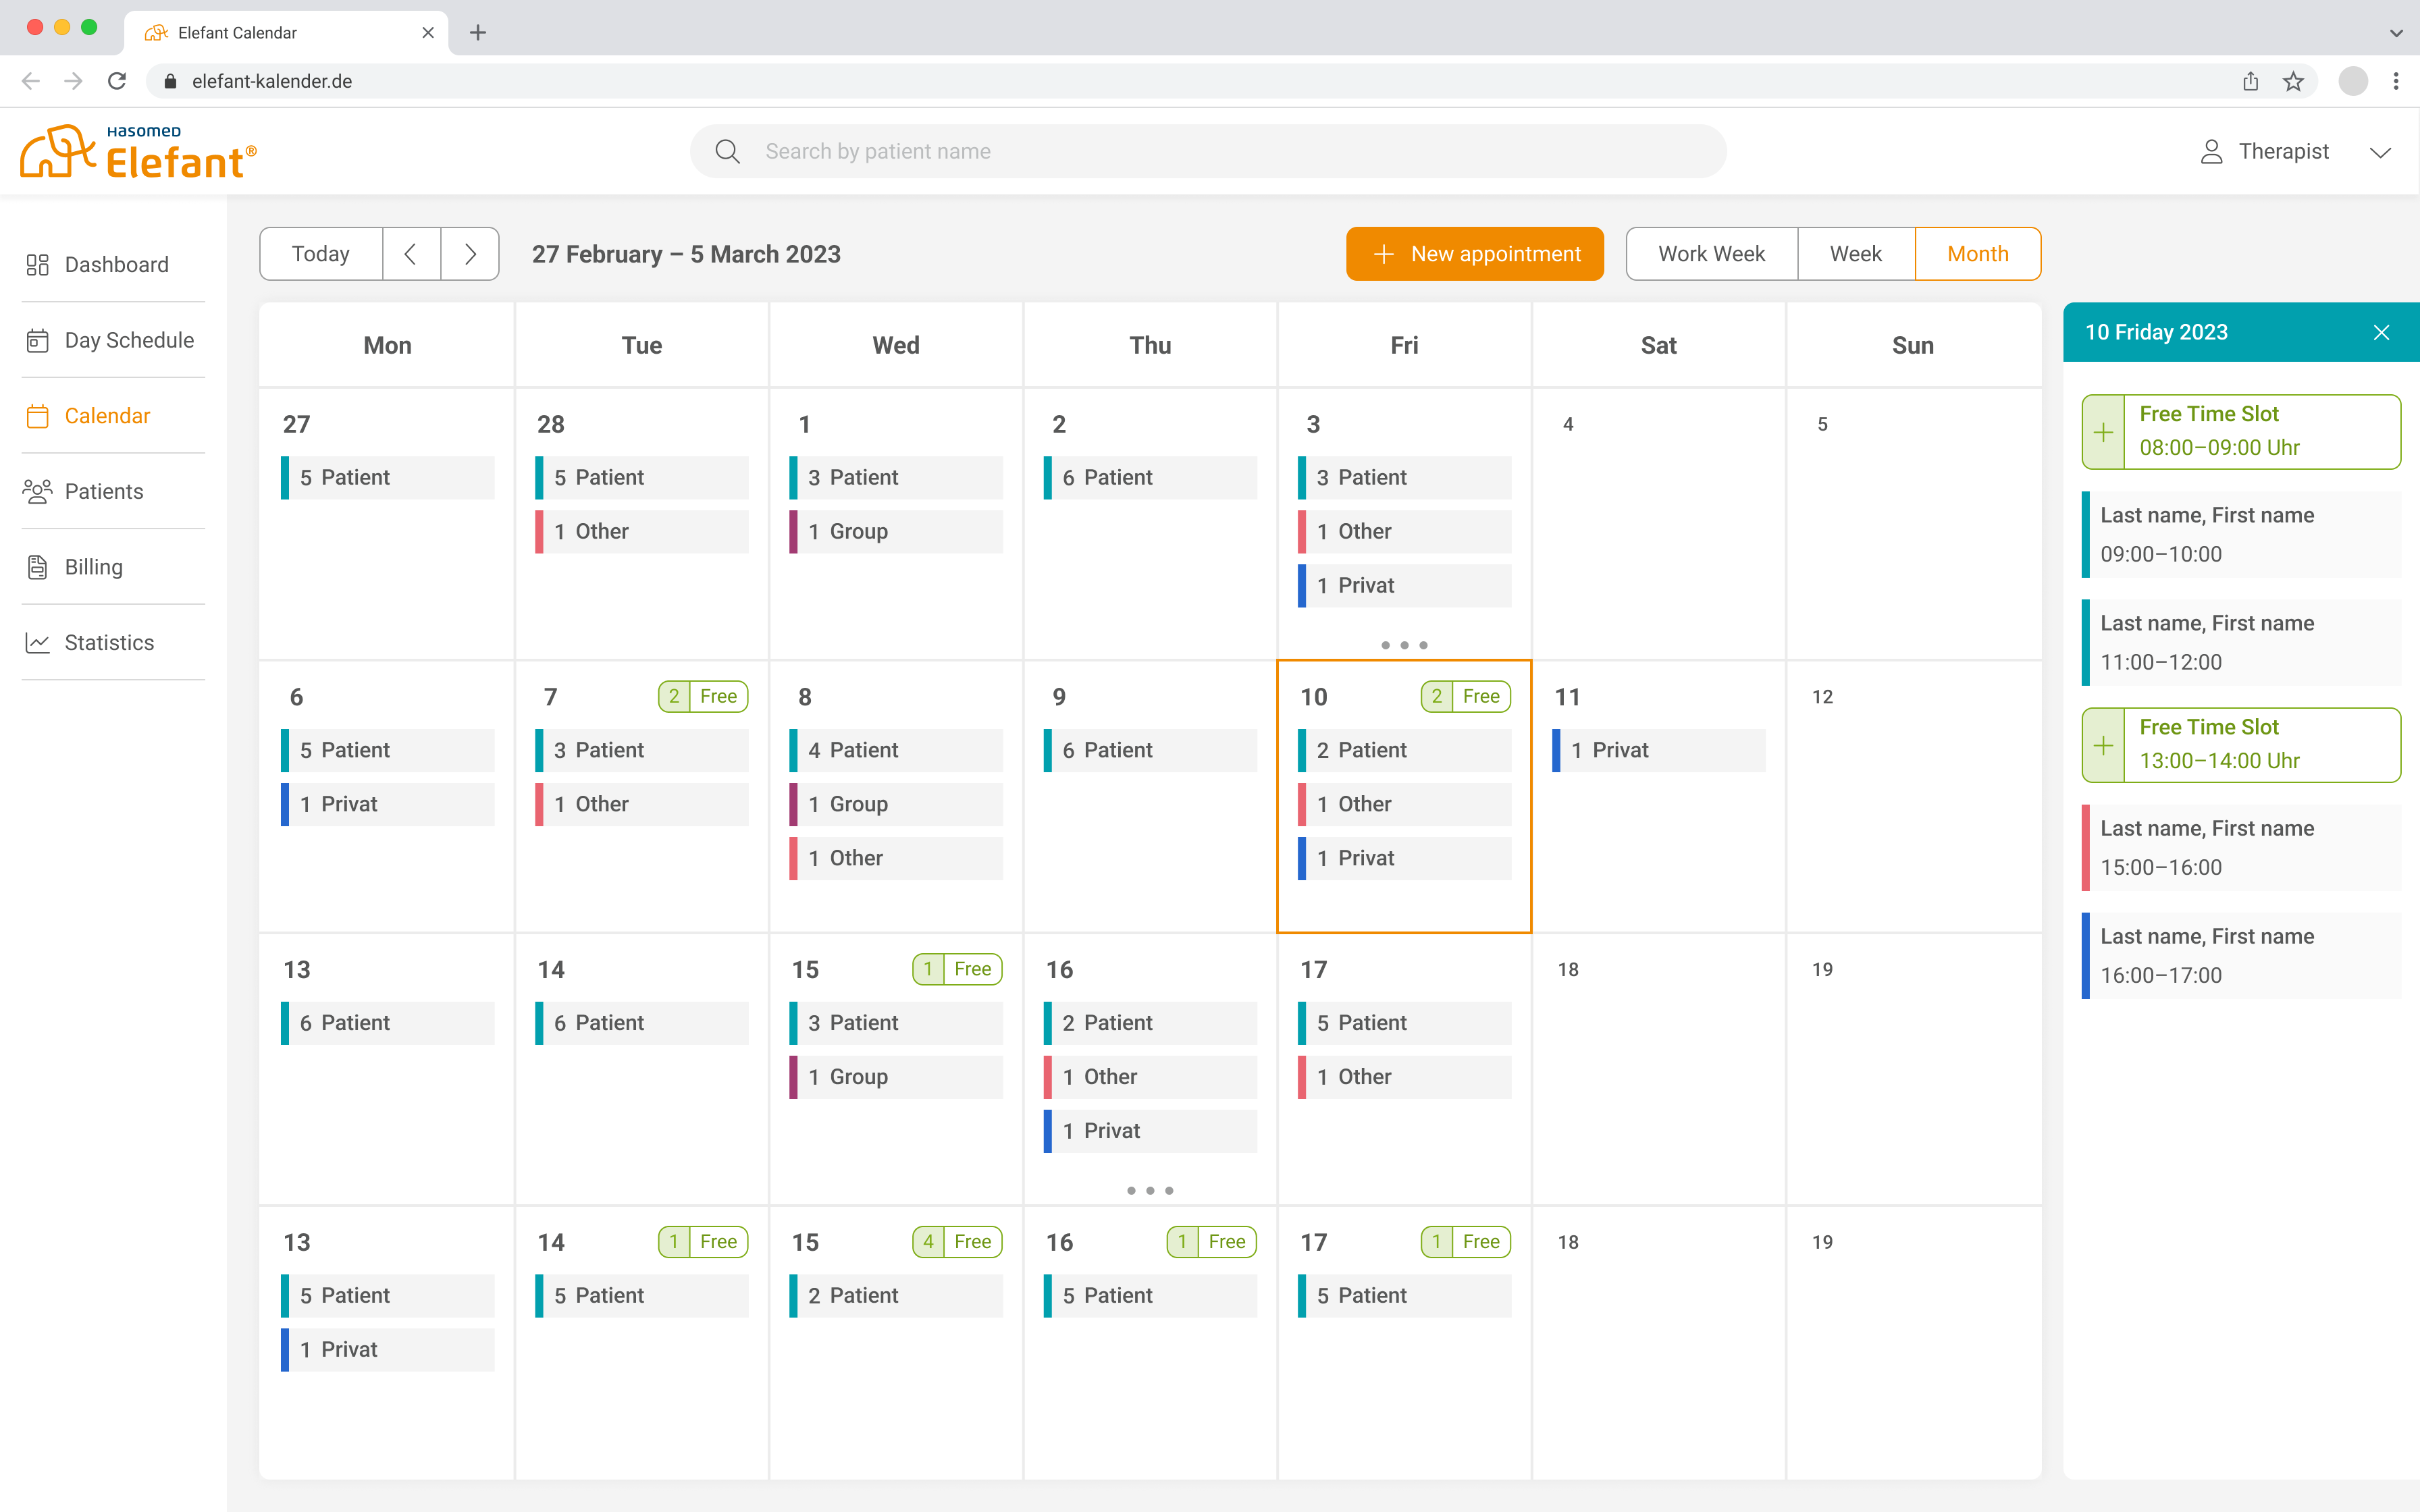Toggle the Month view option
Image resolution: width=2420 pixels, height=1512 pixels.
coord(1977,253)
